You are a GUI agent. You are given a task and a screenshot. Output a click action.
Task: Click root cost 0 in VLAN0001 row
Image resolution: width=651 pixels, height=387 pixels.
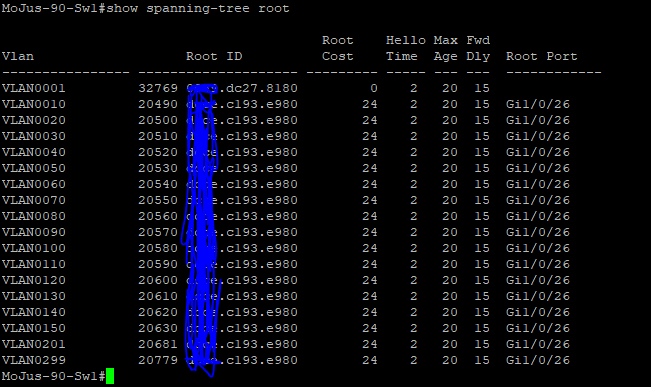coord(374,88)
